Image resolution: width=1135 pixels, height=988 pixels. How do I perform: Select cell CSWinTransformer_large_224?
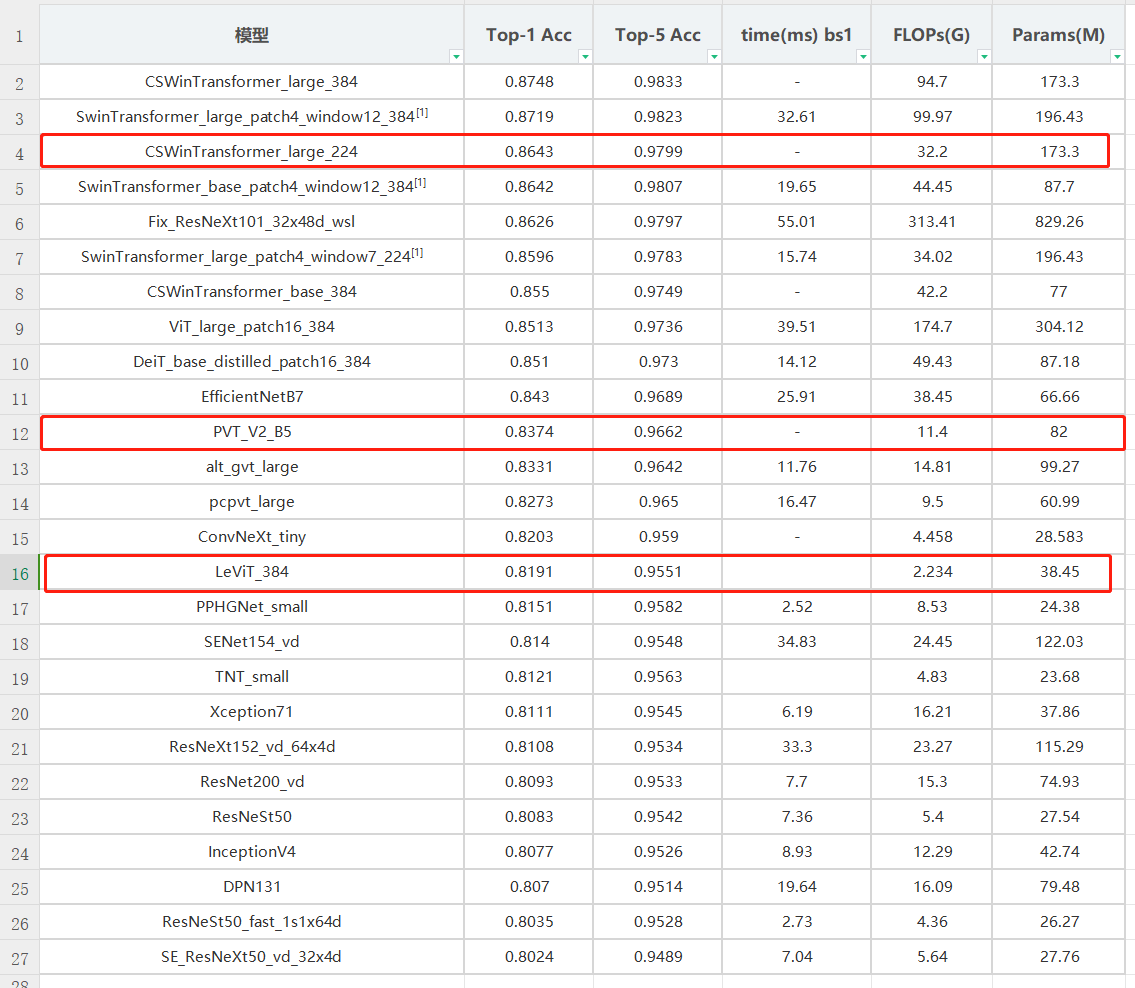pyautogui.click(x=252, y=151)
